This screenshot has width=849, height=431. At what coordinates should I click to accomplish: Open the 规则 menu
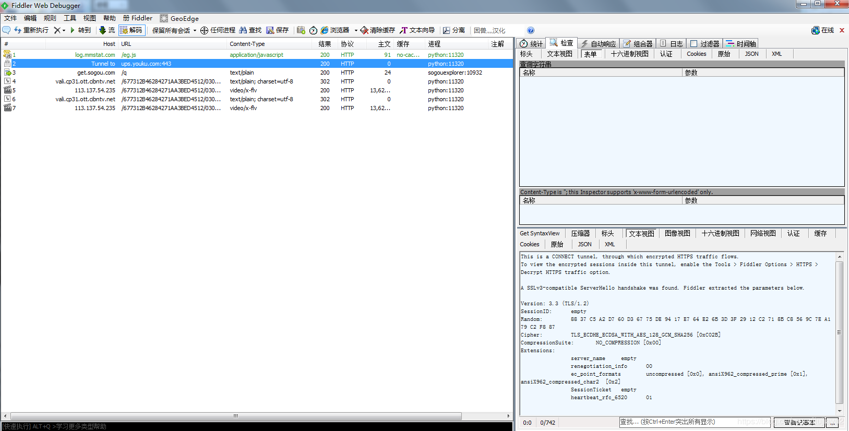tap(50, 18)
